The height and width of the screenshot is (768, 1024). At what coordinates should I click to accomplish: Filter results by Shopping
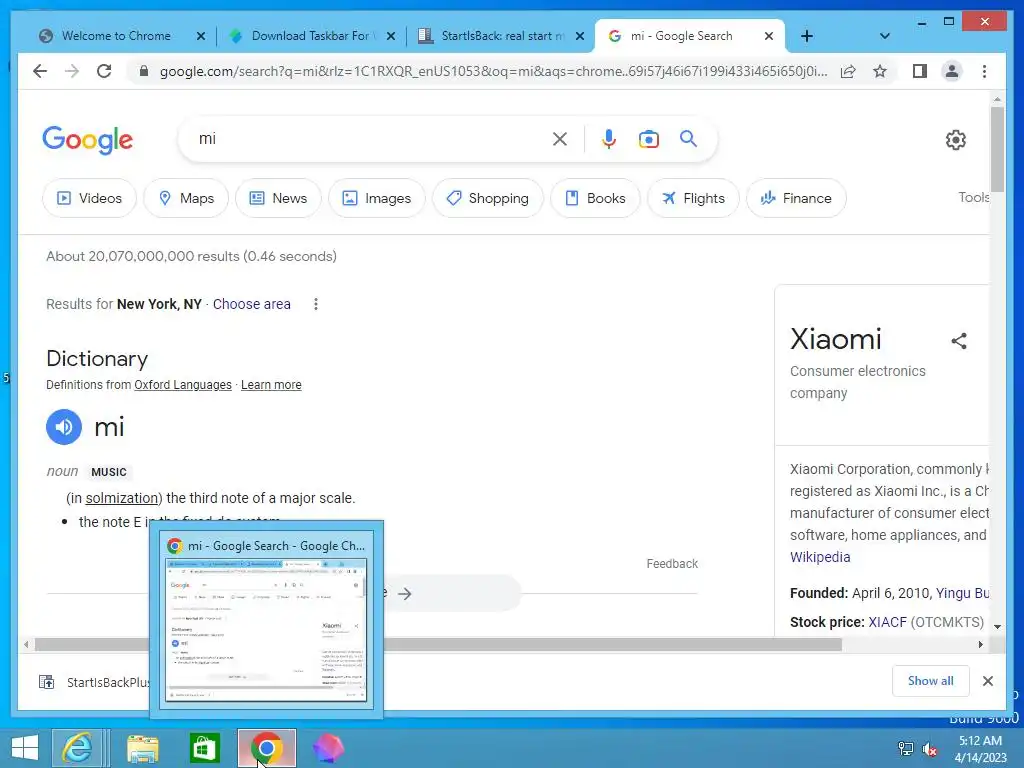(488, 198)
